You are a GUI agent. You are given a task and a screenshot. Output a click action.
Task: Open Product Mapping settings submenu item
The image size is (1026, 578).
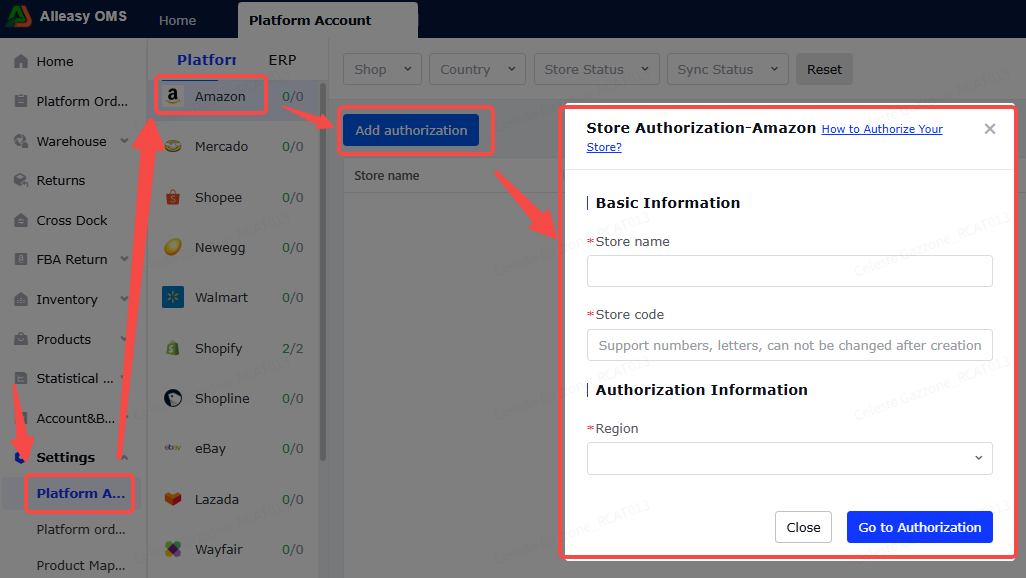(81, 565)
